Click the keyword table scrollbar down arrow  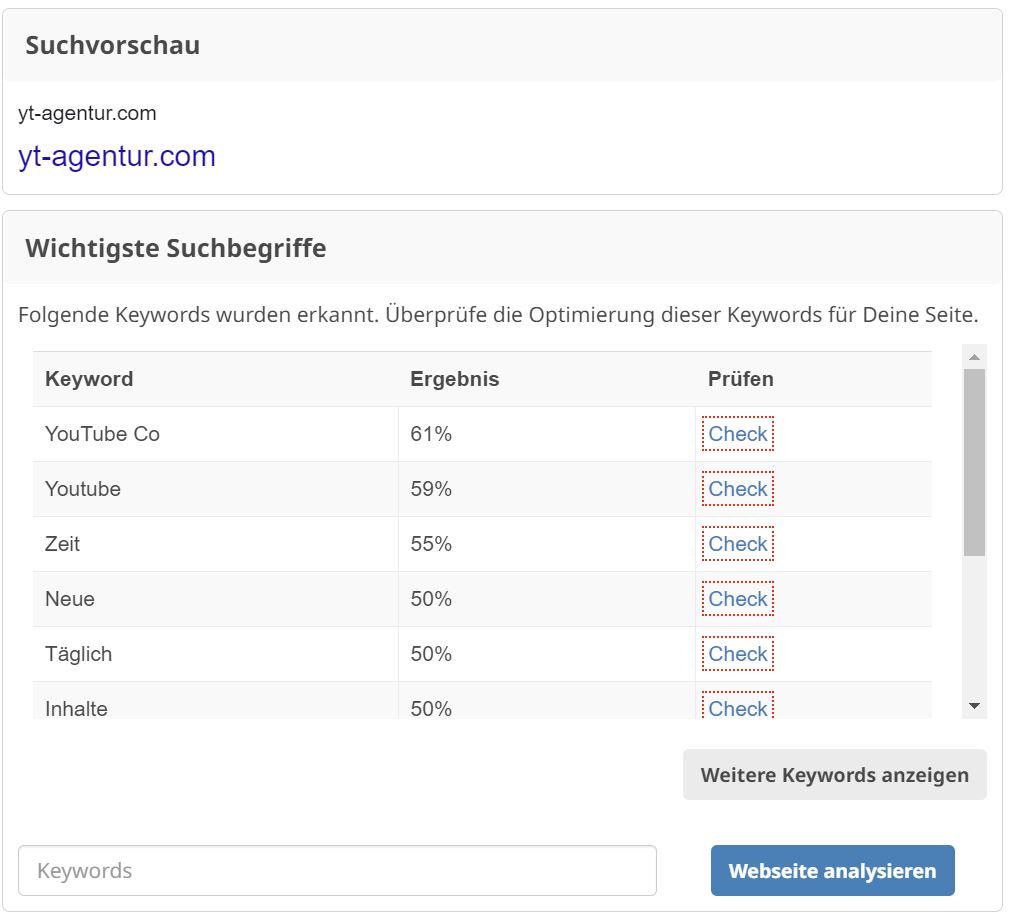pos(974,706)
